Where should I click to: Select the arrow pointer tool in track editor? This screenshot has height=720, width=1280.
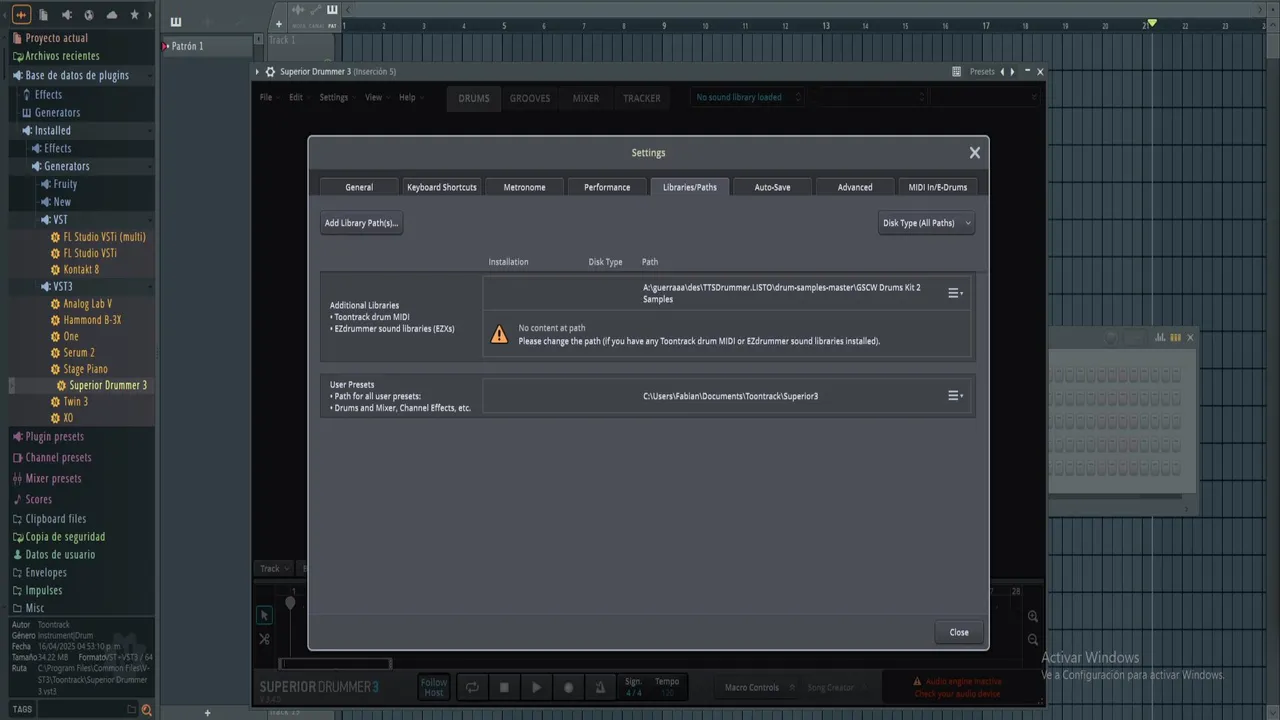(x=264, y=615)
